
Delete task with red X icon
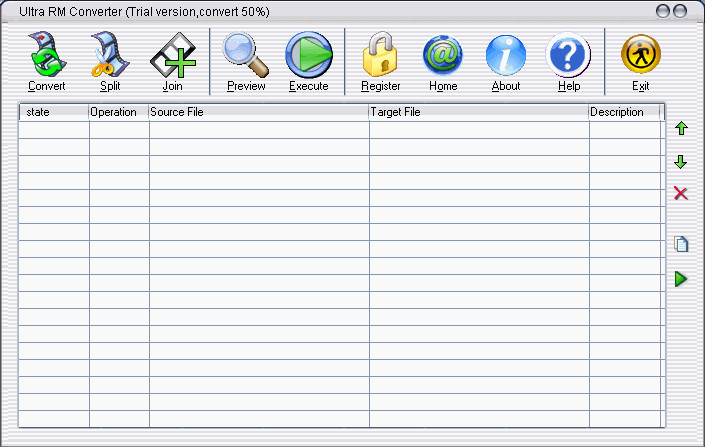coord(681,193)
